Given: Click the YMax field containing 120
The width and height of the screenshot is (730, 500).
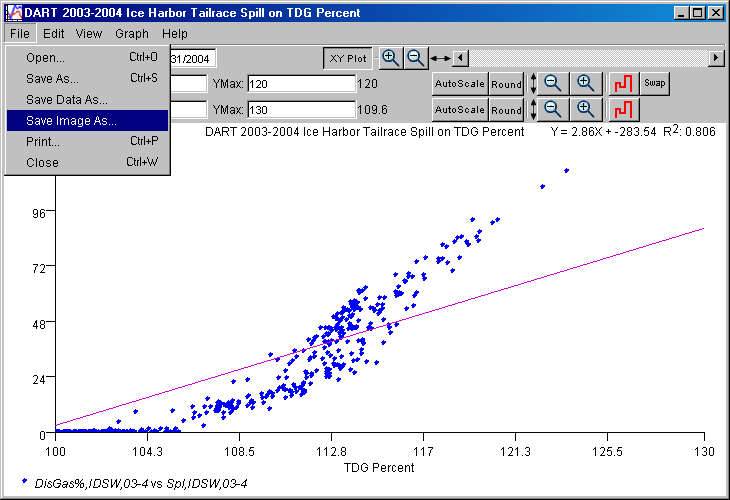Looking at the screenshot, I should [301, 84].
